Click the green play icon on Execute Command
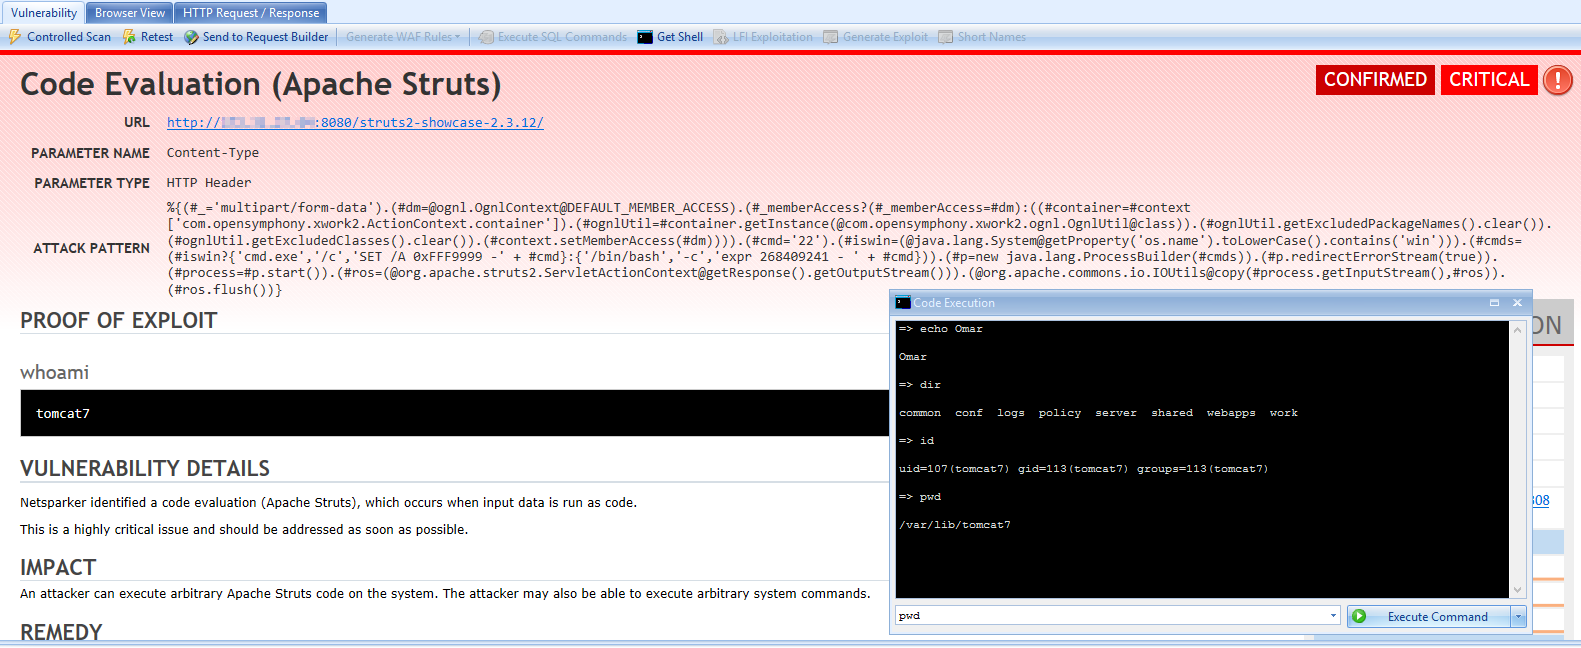This screenshot has height=648, width=1581. 1359,616
